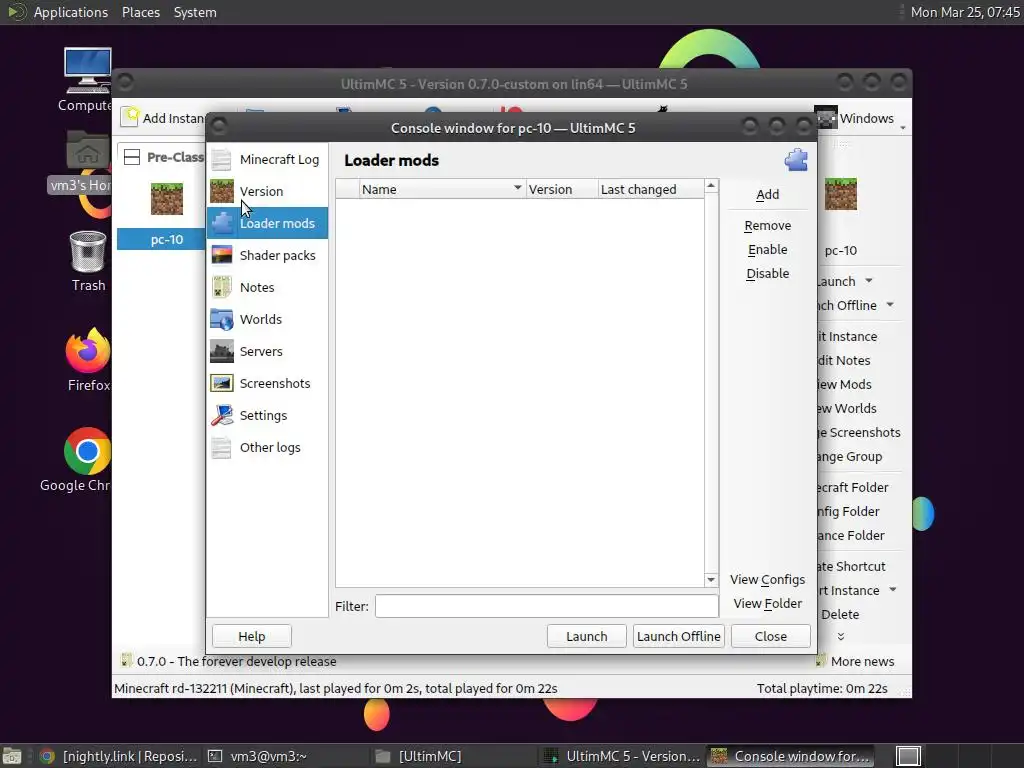Click the Shader packs sunset icon
This screenshot has height=768, width=1024.
click(221, 255)
